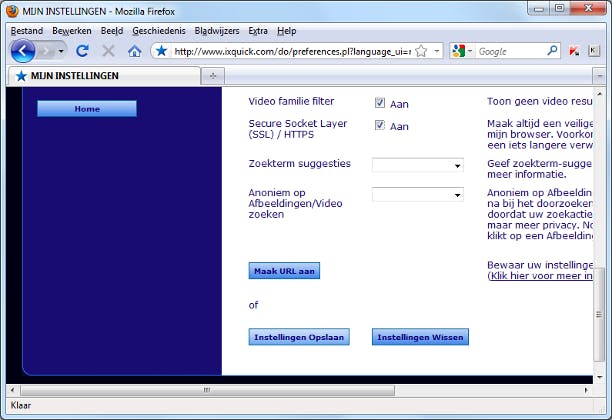This screenshot has width=612, height=420.
Task: Go to the home page icon
Action: pos(135,51)
